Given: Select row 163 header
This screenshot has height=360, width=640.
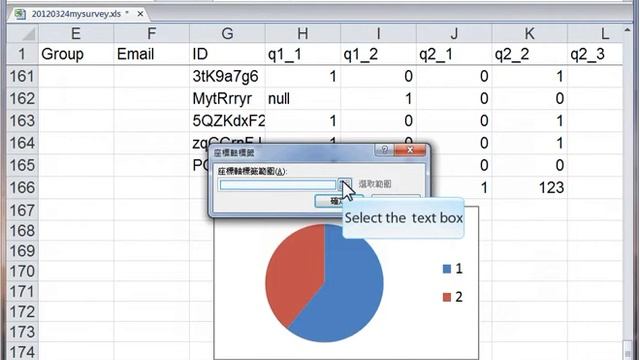Looking at the screenshot, I should click(22, 121).
